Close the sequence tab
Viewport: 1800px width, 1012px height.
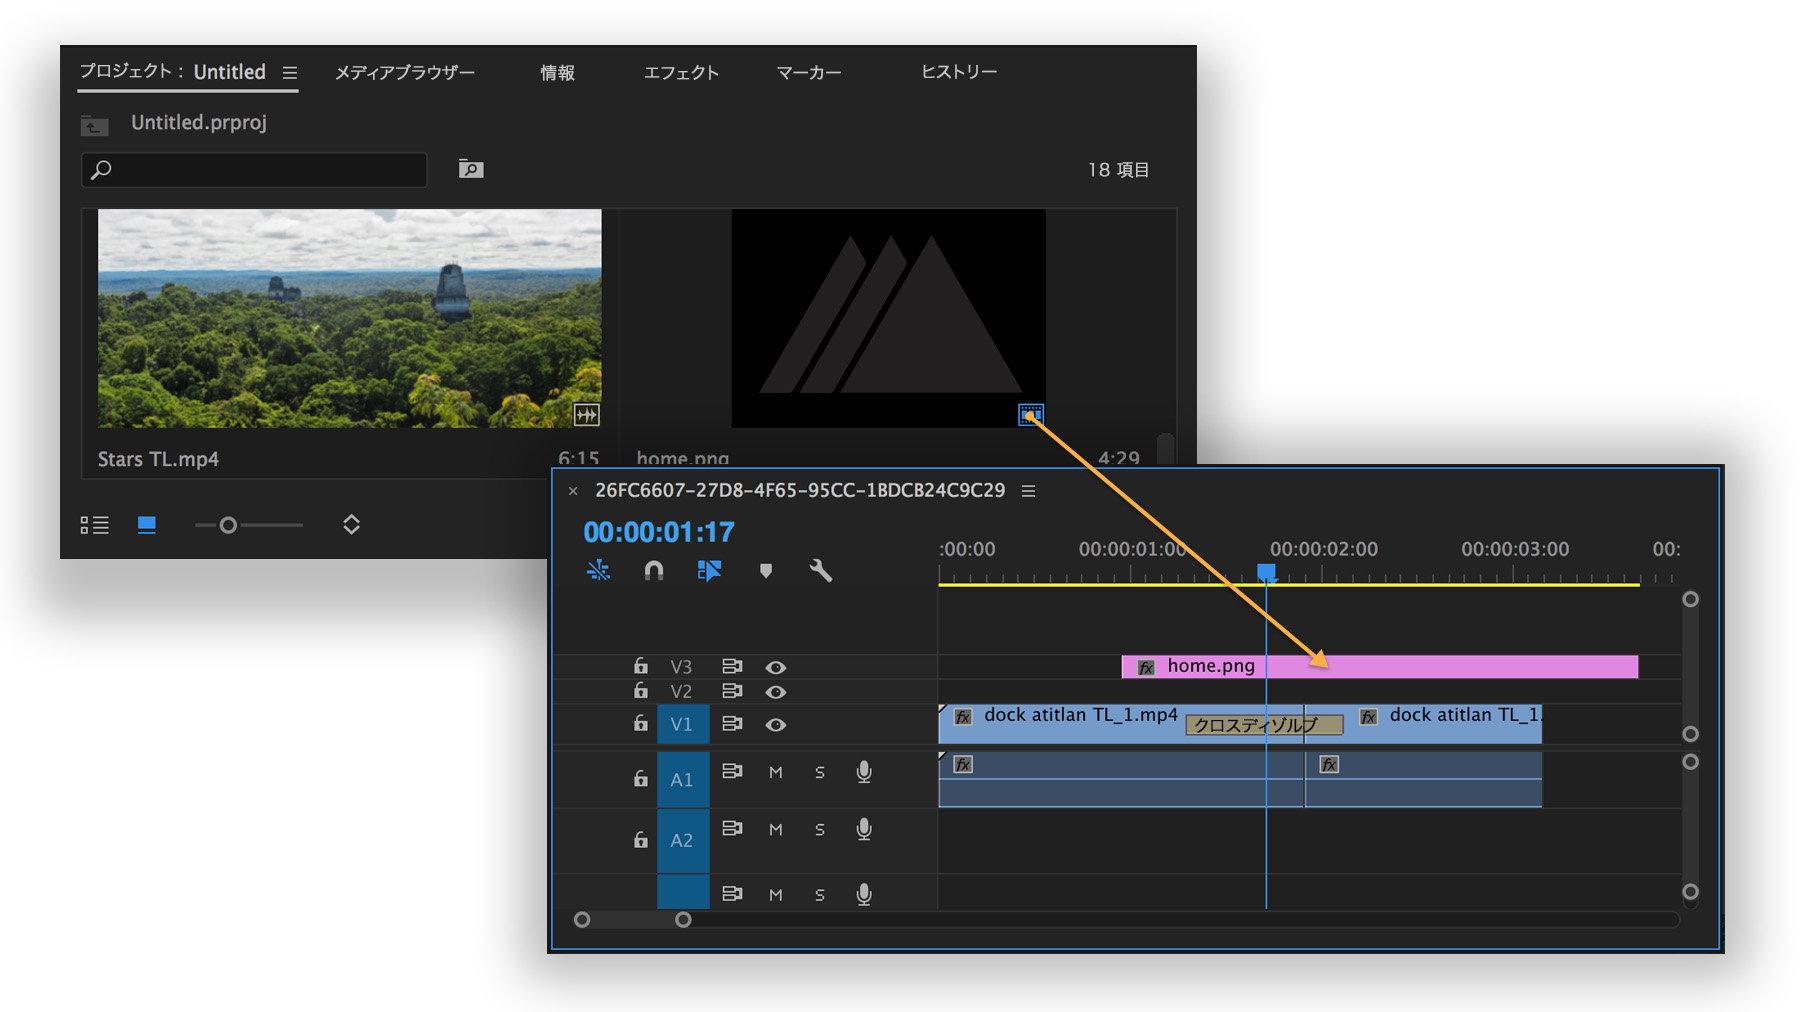pyautogui.click(x=573, y=491)
